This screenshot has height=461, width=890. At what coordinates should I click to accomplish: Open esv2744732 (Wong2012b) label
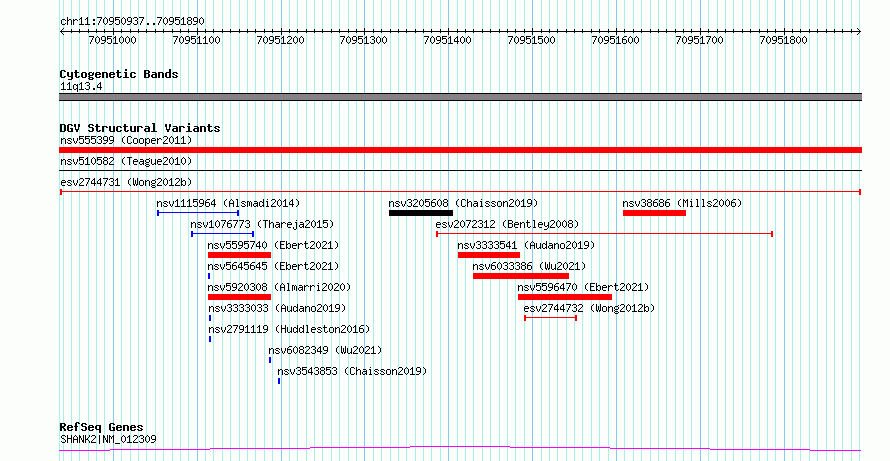tap(589, 308)
